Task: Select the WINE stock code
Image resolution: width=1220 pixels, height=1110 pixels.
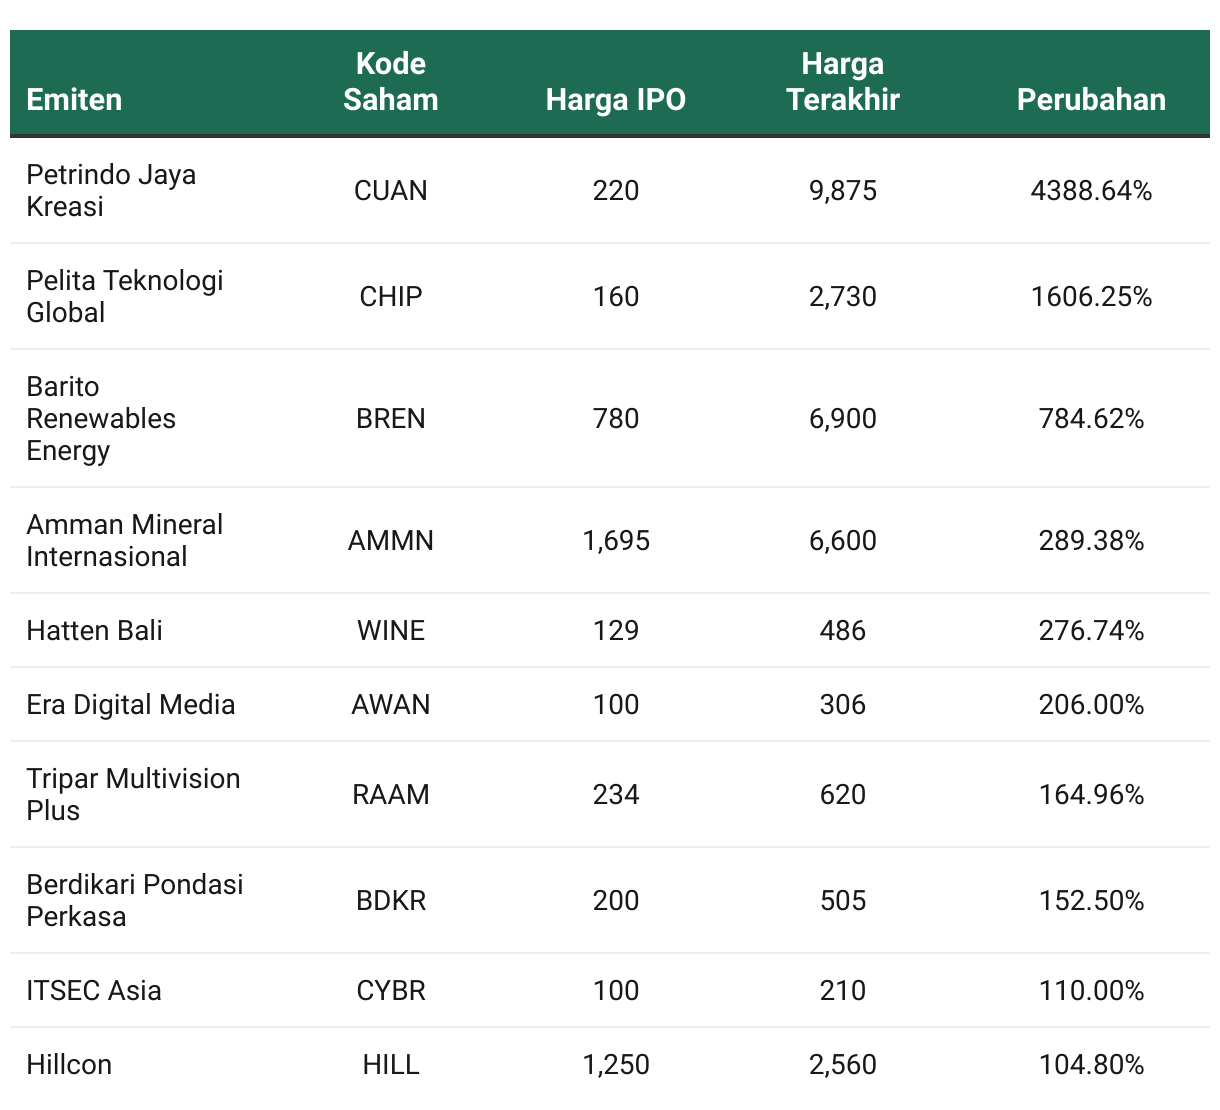Action: 390,630
